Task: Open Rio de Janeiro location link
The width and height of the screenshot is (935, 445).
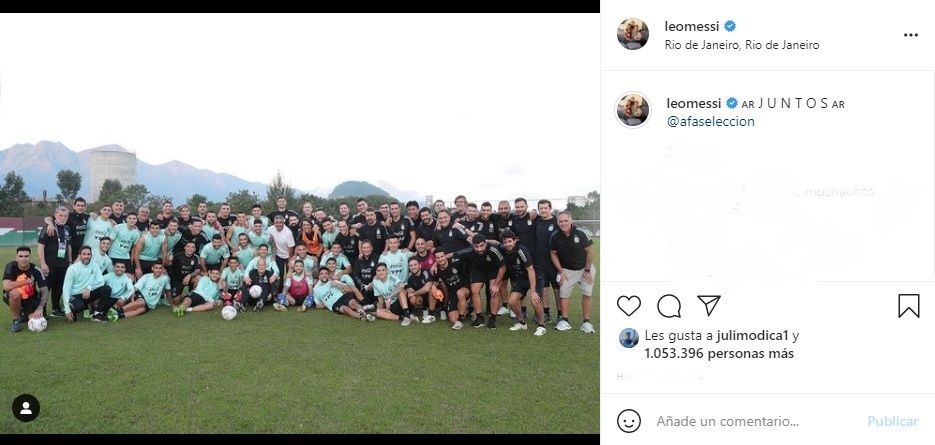Action: click(x=742, y=45)
